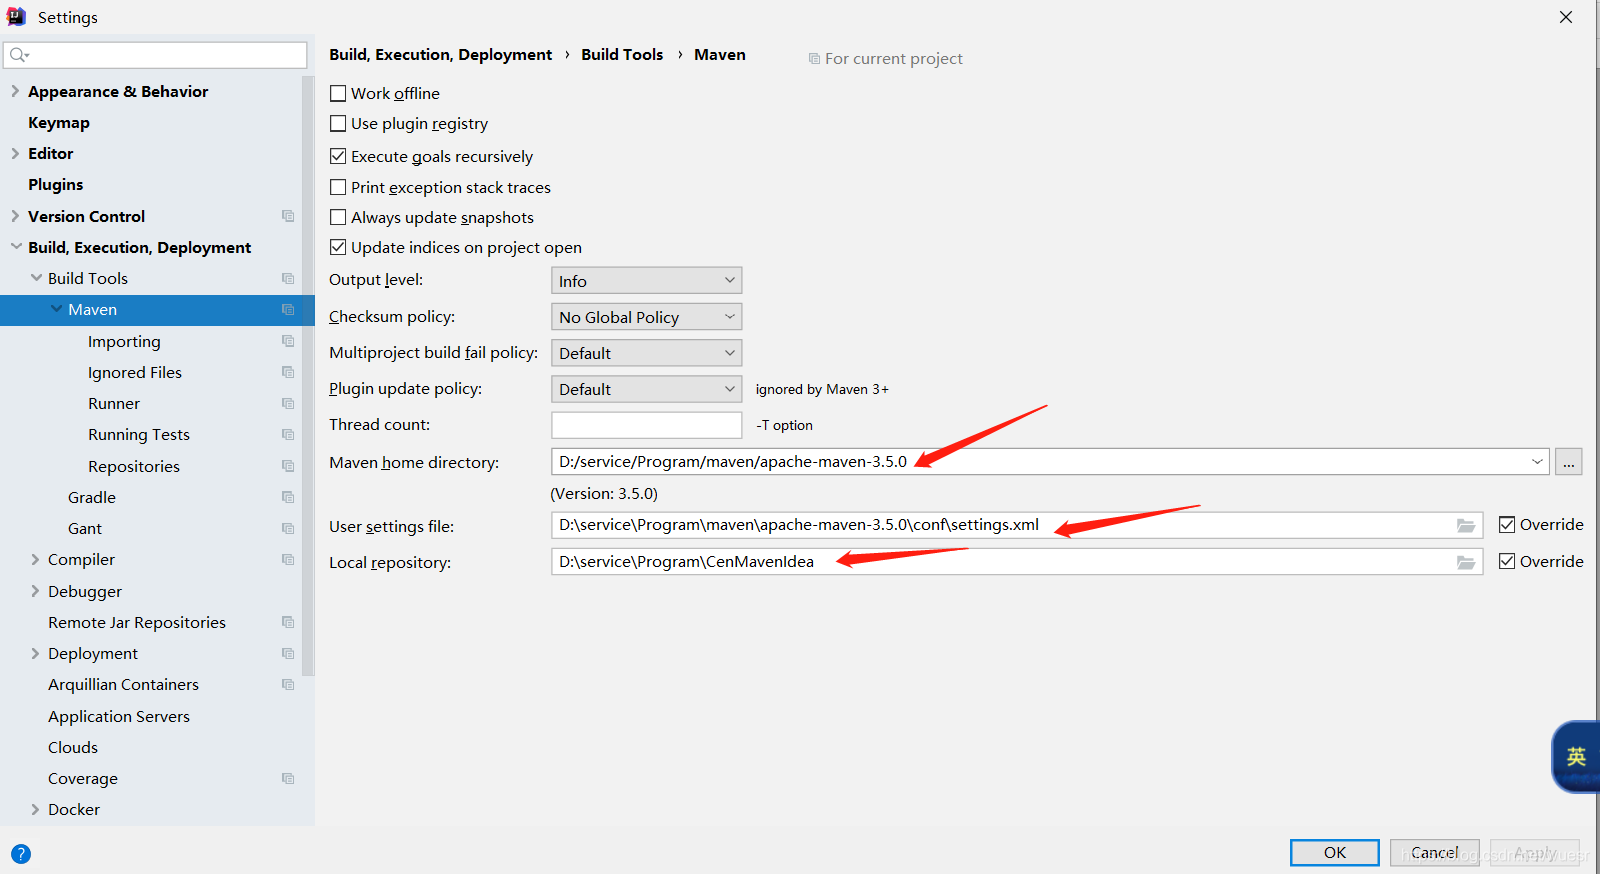Click the Apply button

point(1535,852)
